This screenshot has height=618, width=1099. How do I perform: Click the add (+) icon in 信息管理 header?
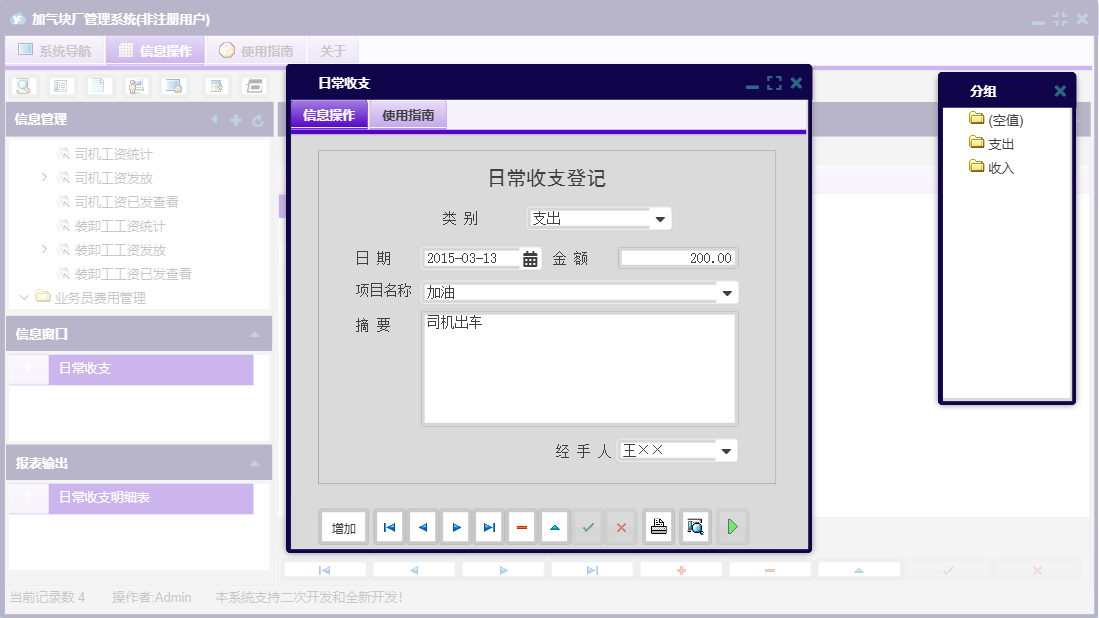click(235, 119)
